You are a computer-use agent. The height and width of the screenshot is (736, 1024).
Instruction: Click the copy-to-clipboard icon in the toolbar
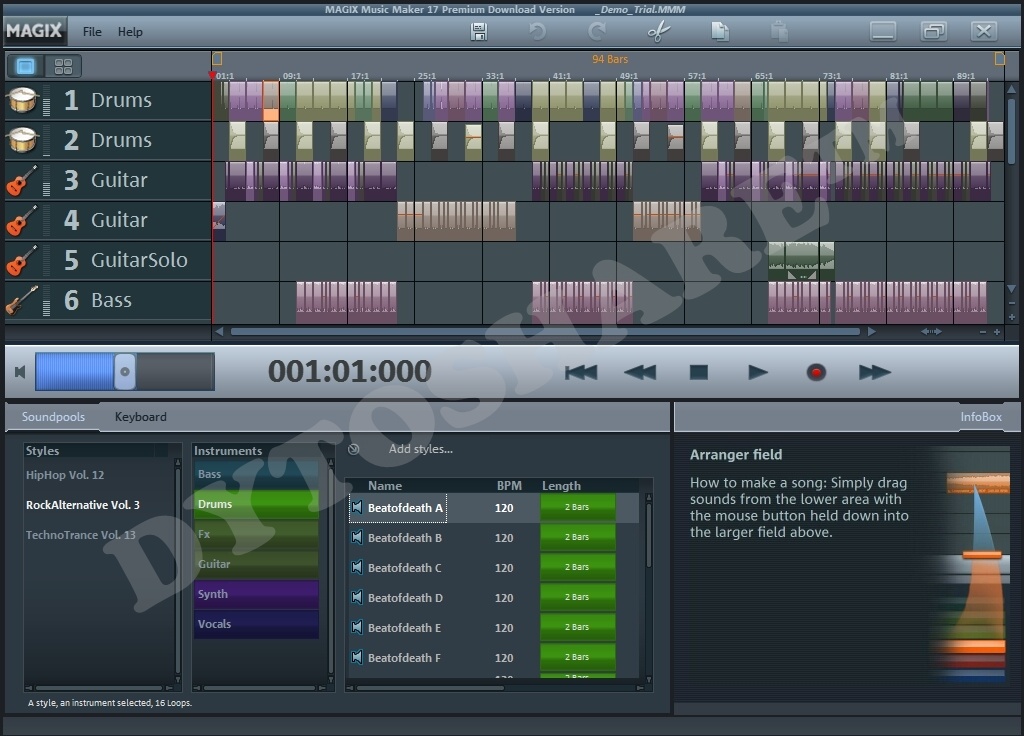719,31
